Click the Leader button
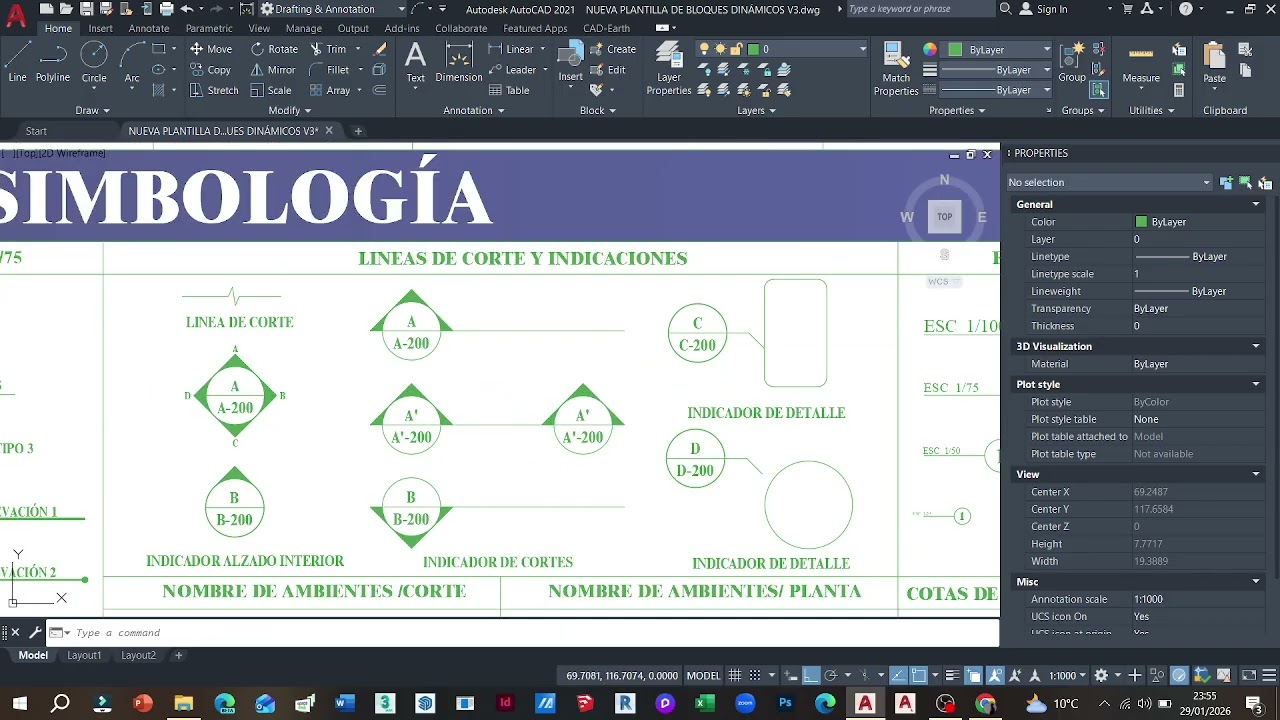This screenshot has height=720, width=1280. click(512, 70)
